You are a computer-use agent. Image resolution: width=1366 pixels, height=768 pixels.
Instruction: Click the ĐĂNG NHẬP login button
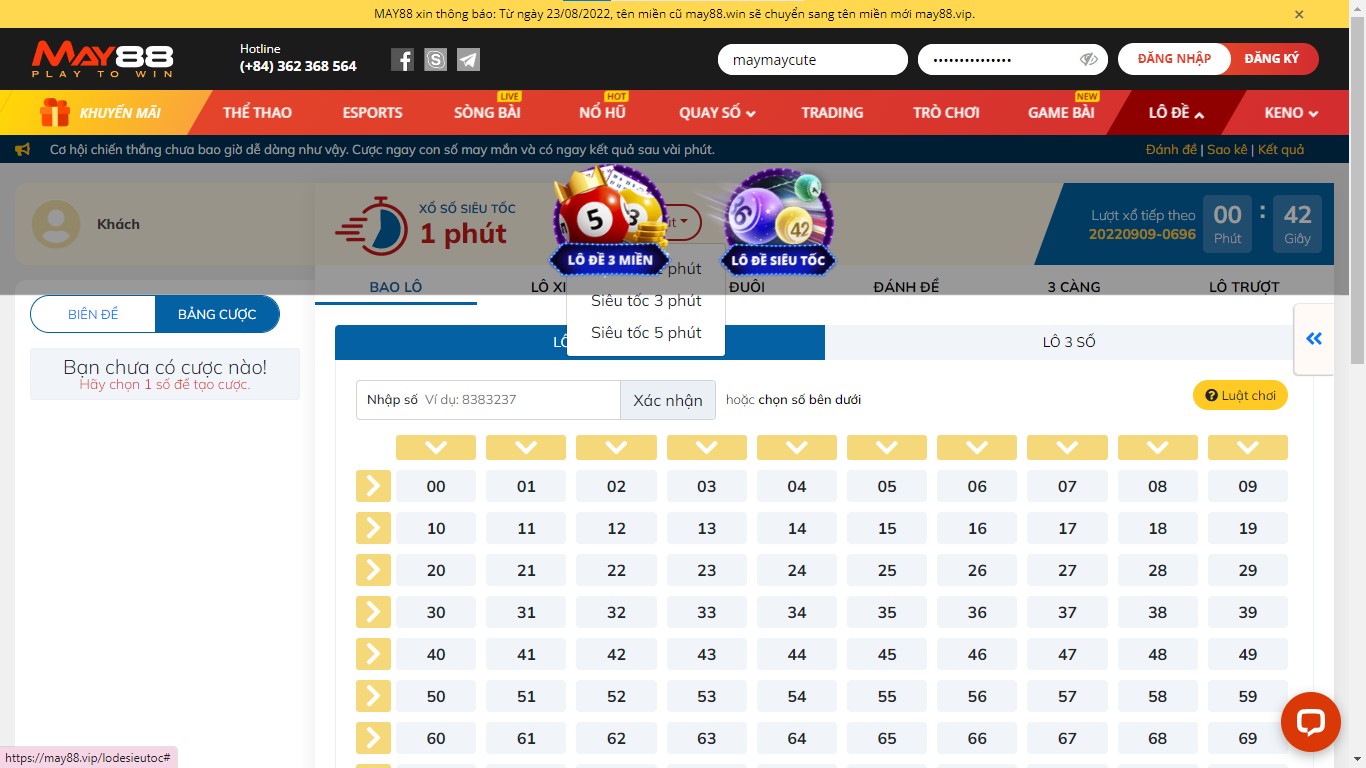[x=1174, y=59]
